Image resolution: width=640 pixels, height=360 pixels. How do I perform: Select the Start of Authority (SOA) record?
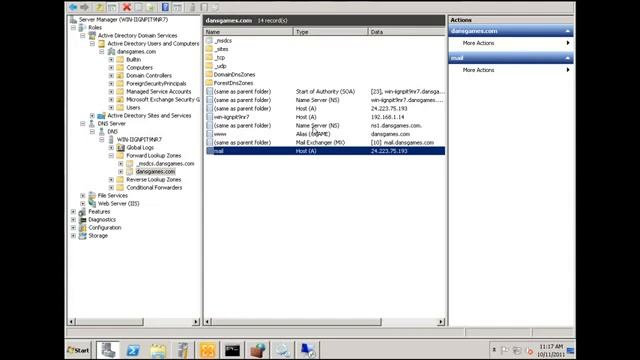pyautogui.click(x=324, y=91)
